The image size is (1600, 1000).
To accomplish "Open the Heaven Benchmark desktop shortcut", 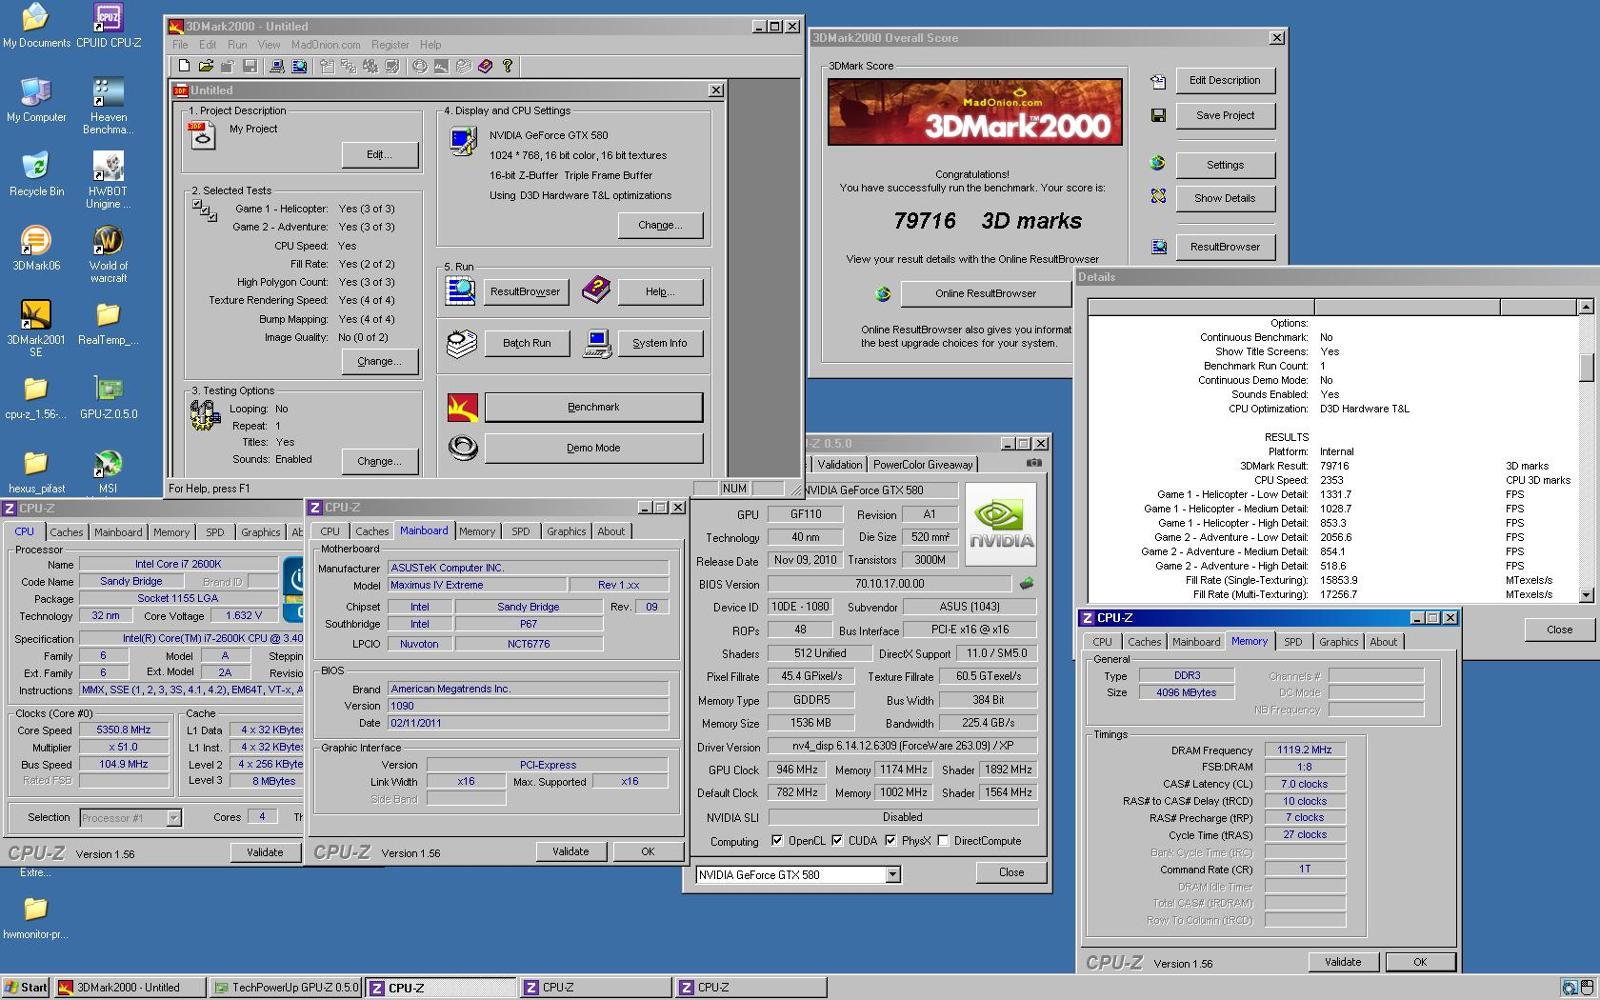I will (x=108, y=105).
